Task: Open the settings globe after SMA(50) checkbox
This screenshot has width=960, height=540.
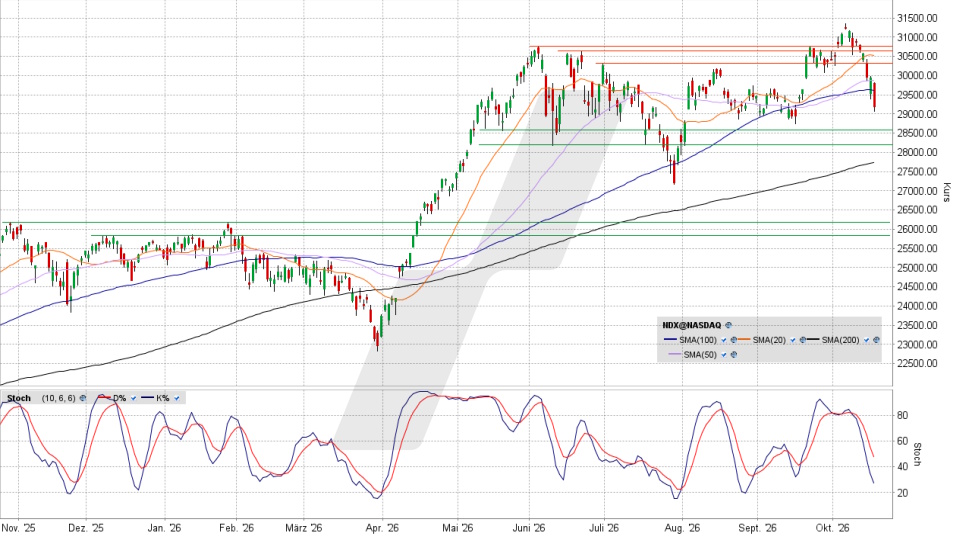Action: point(734,354)
